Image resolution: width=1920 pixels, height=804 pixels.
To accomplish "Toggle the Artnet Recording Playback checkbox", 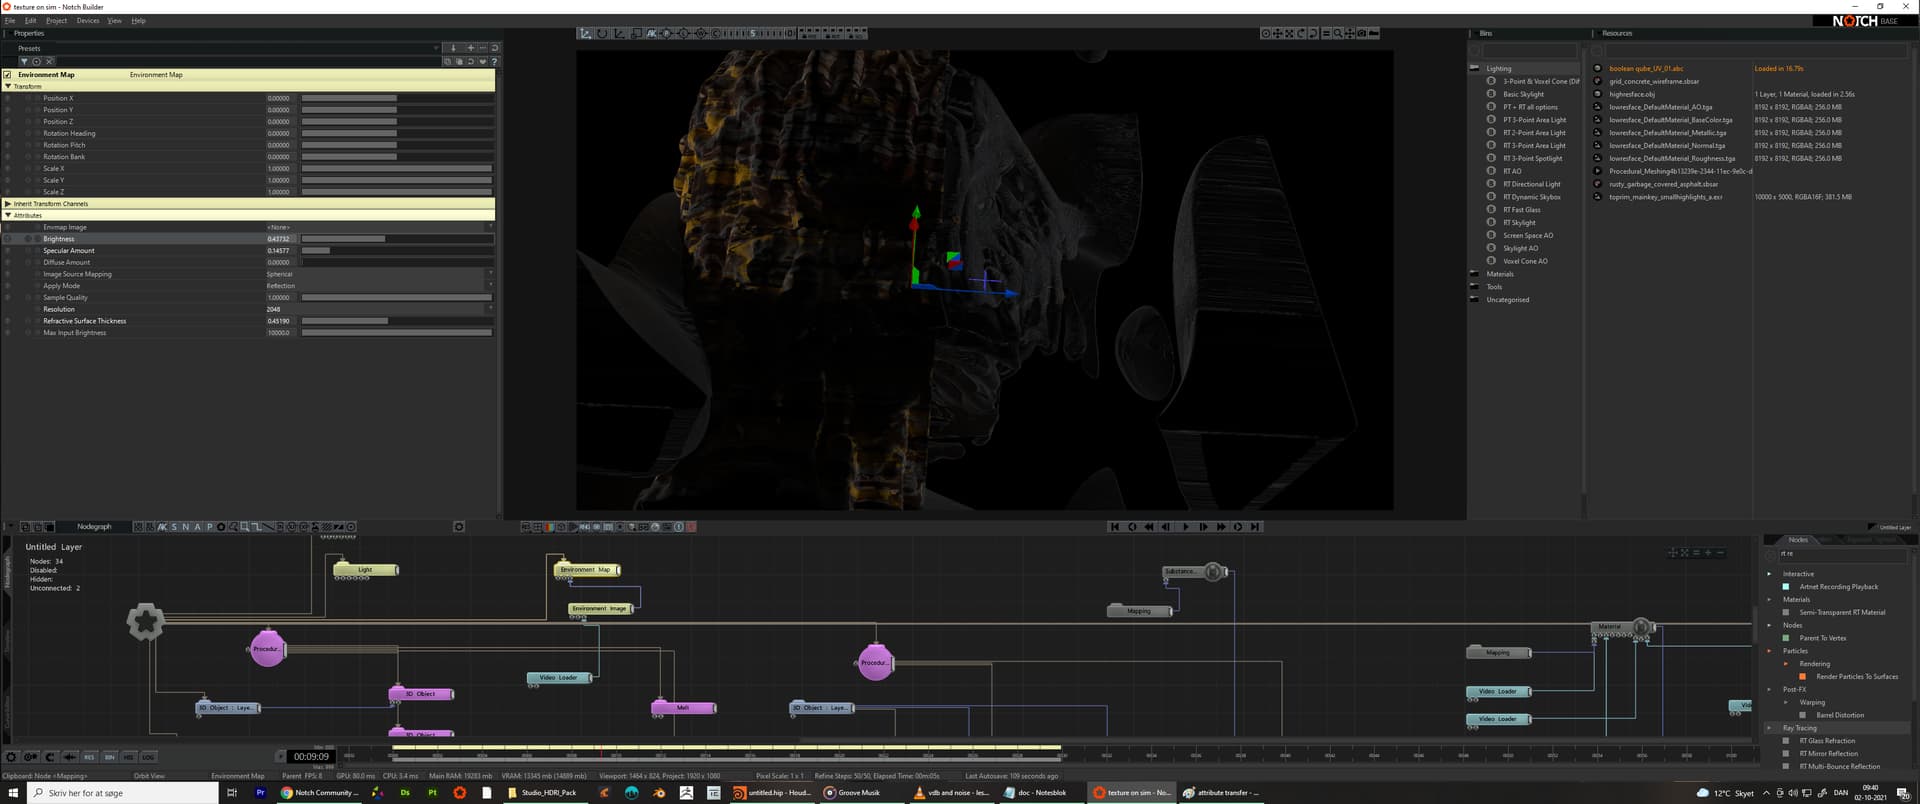I will 1786,587.
